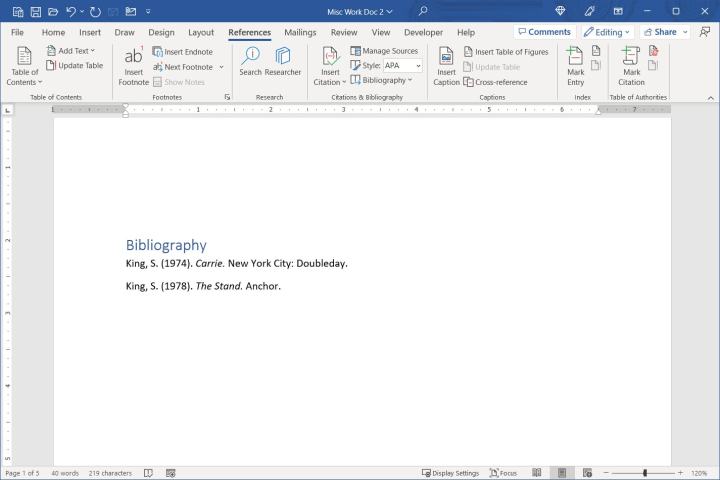Click the Comments button
The height and width of the screenshot is (480, 720).
coord(544,32)
